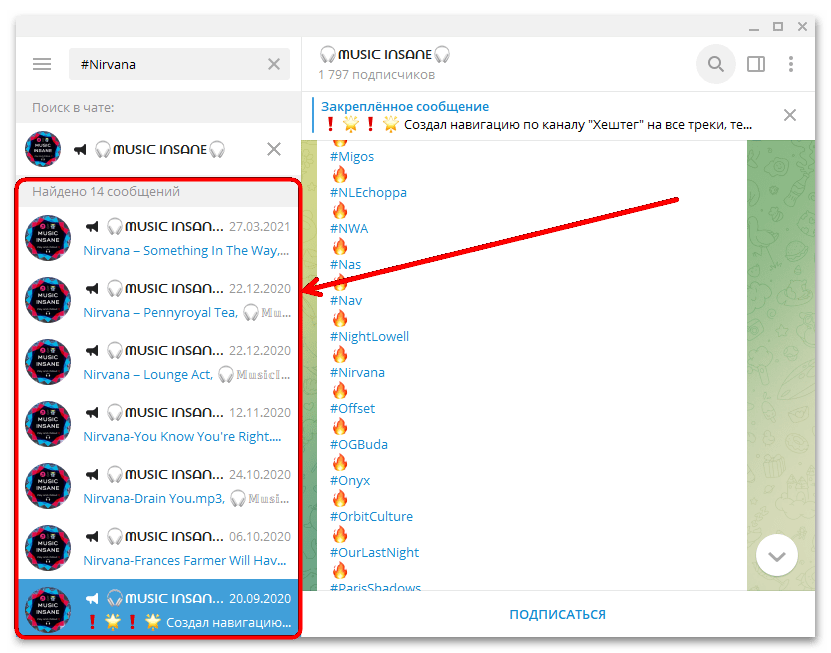Viewport: 831px width, 653px height.
Task: Click channel avatar of Pennyroyal Tea result
Action: [48, 300]
